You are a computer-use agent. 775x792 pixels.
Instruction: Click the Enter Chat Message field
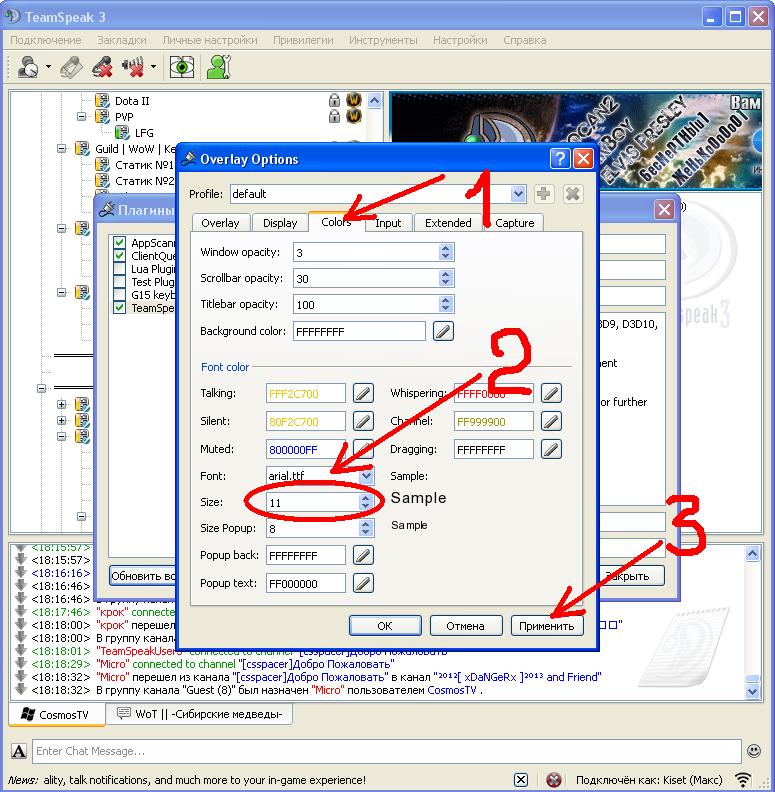387,751
